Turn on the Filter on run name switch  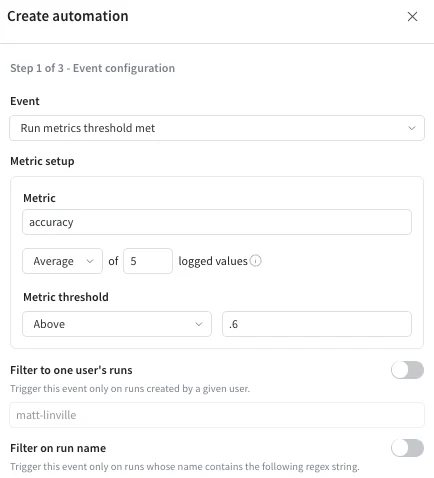point(407,448)
